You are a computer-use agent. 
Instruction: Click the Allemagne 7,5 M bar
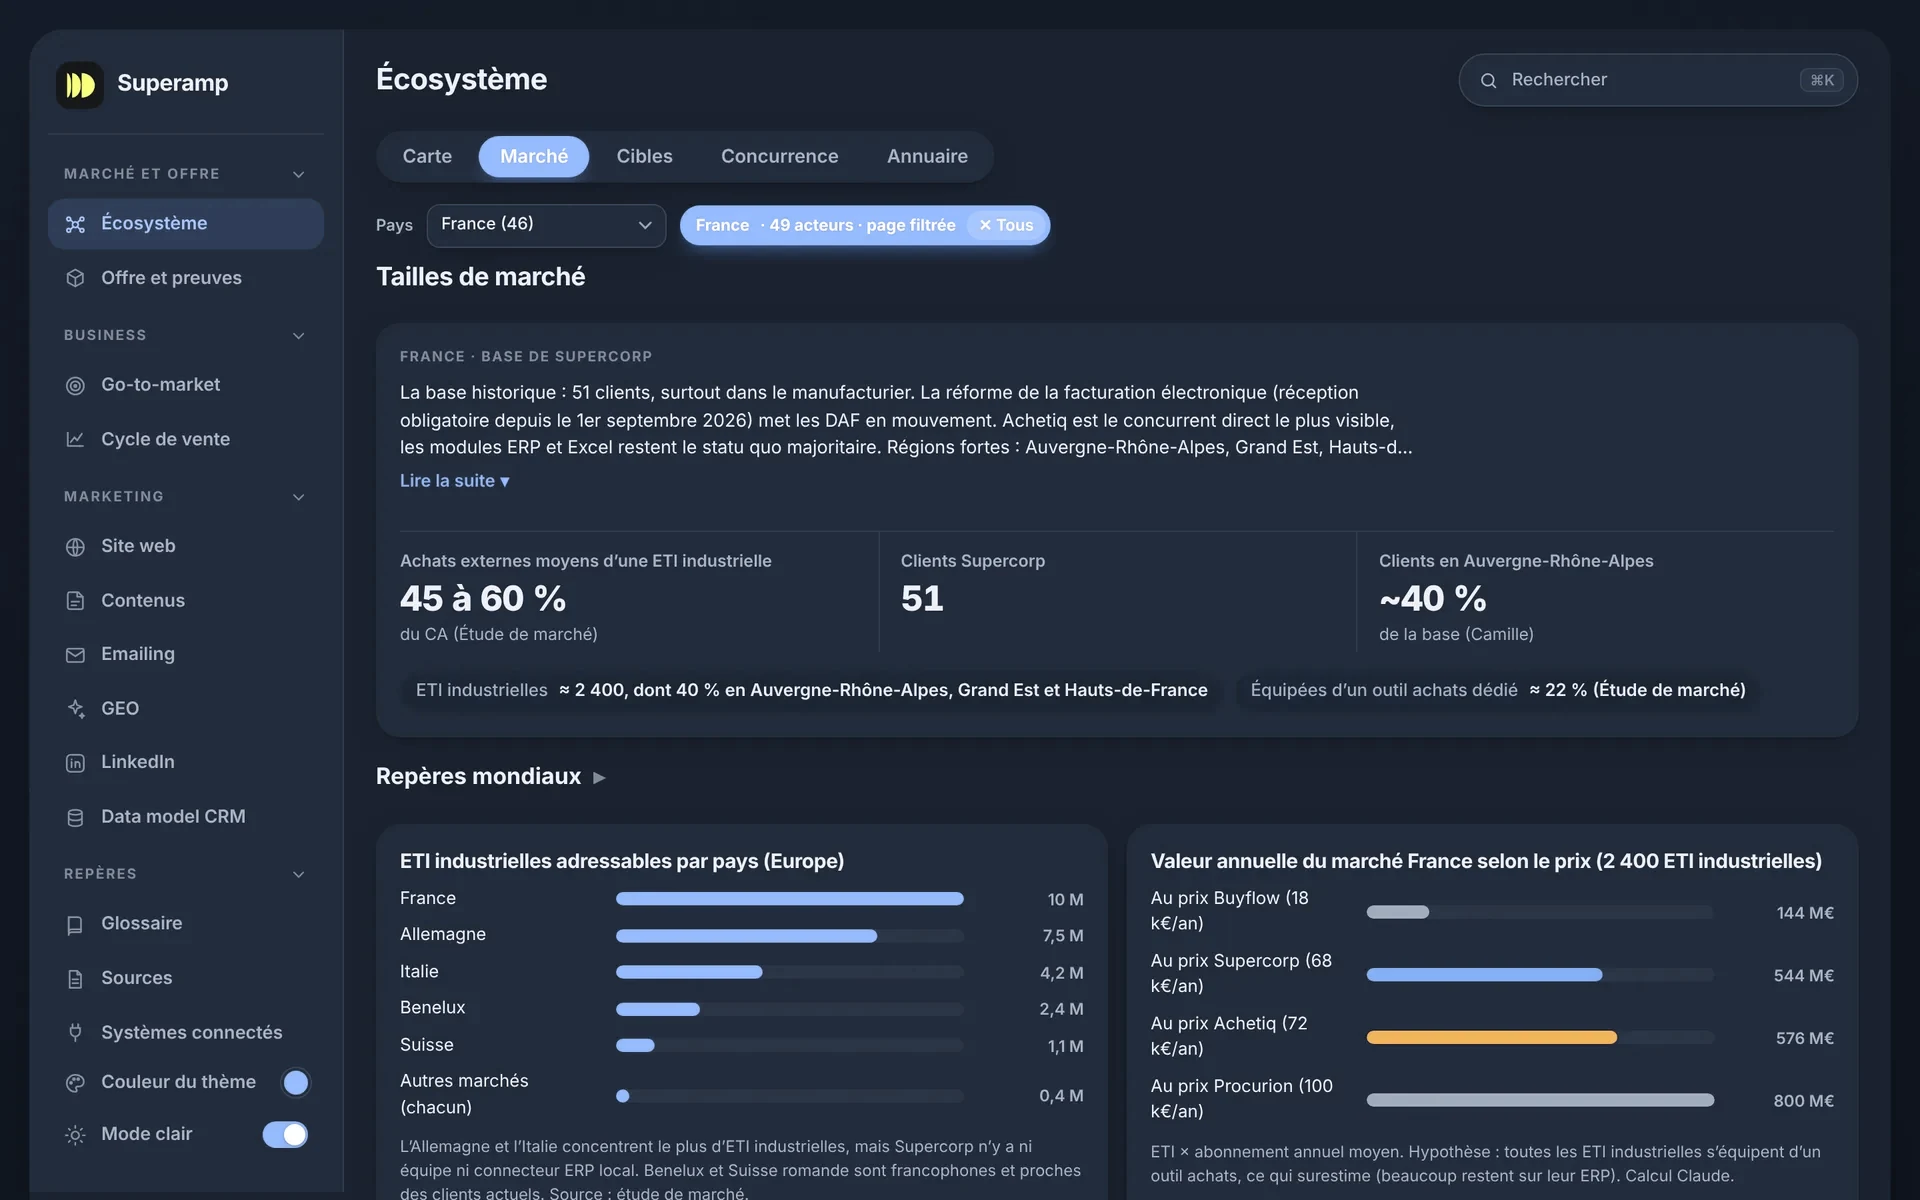[746, 936]
